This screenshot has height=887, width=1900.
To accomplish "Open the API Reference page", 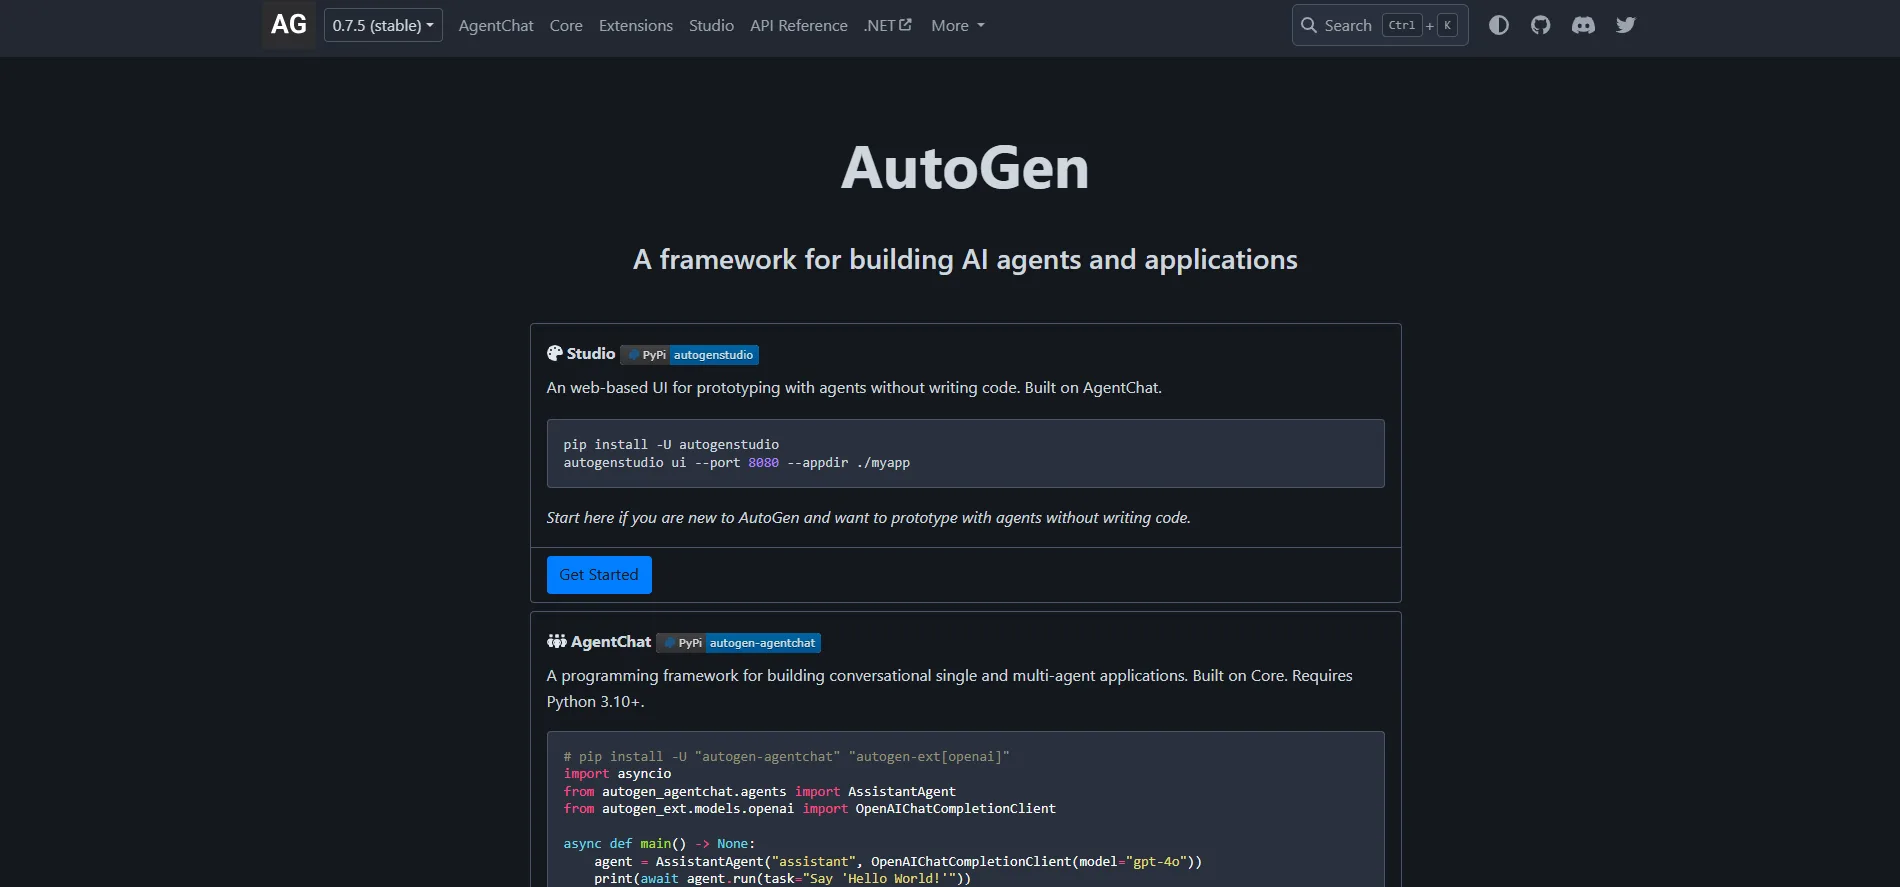I will coord(798,25).
